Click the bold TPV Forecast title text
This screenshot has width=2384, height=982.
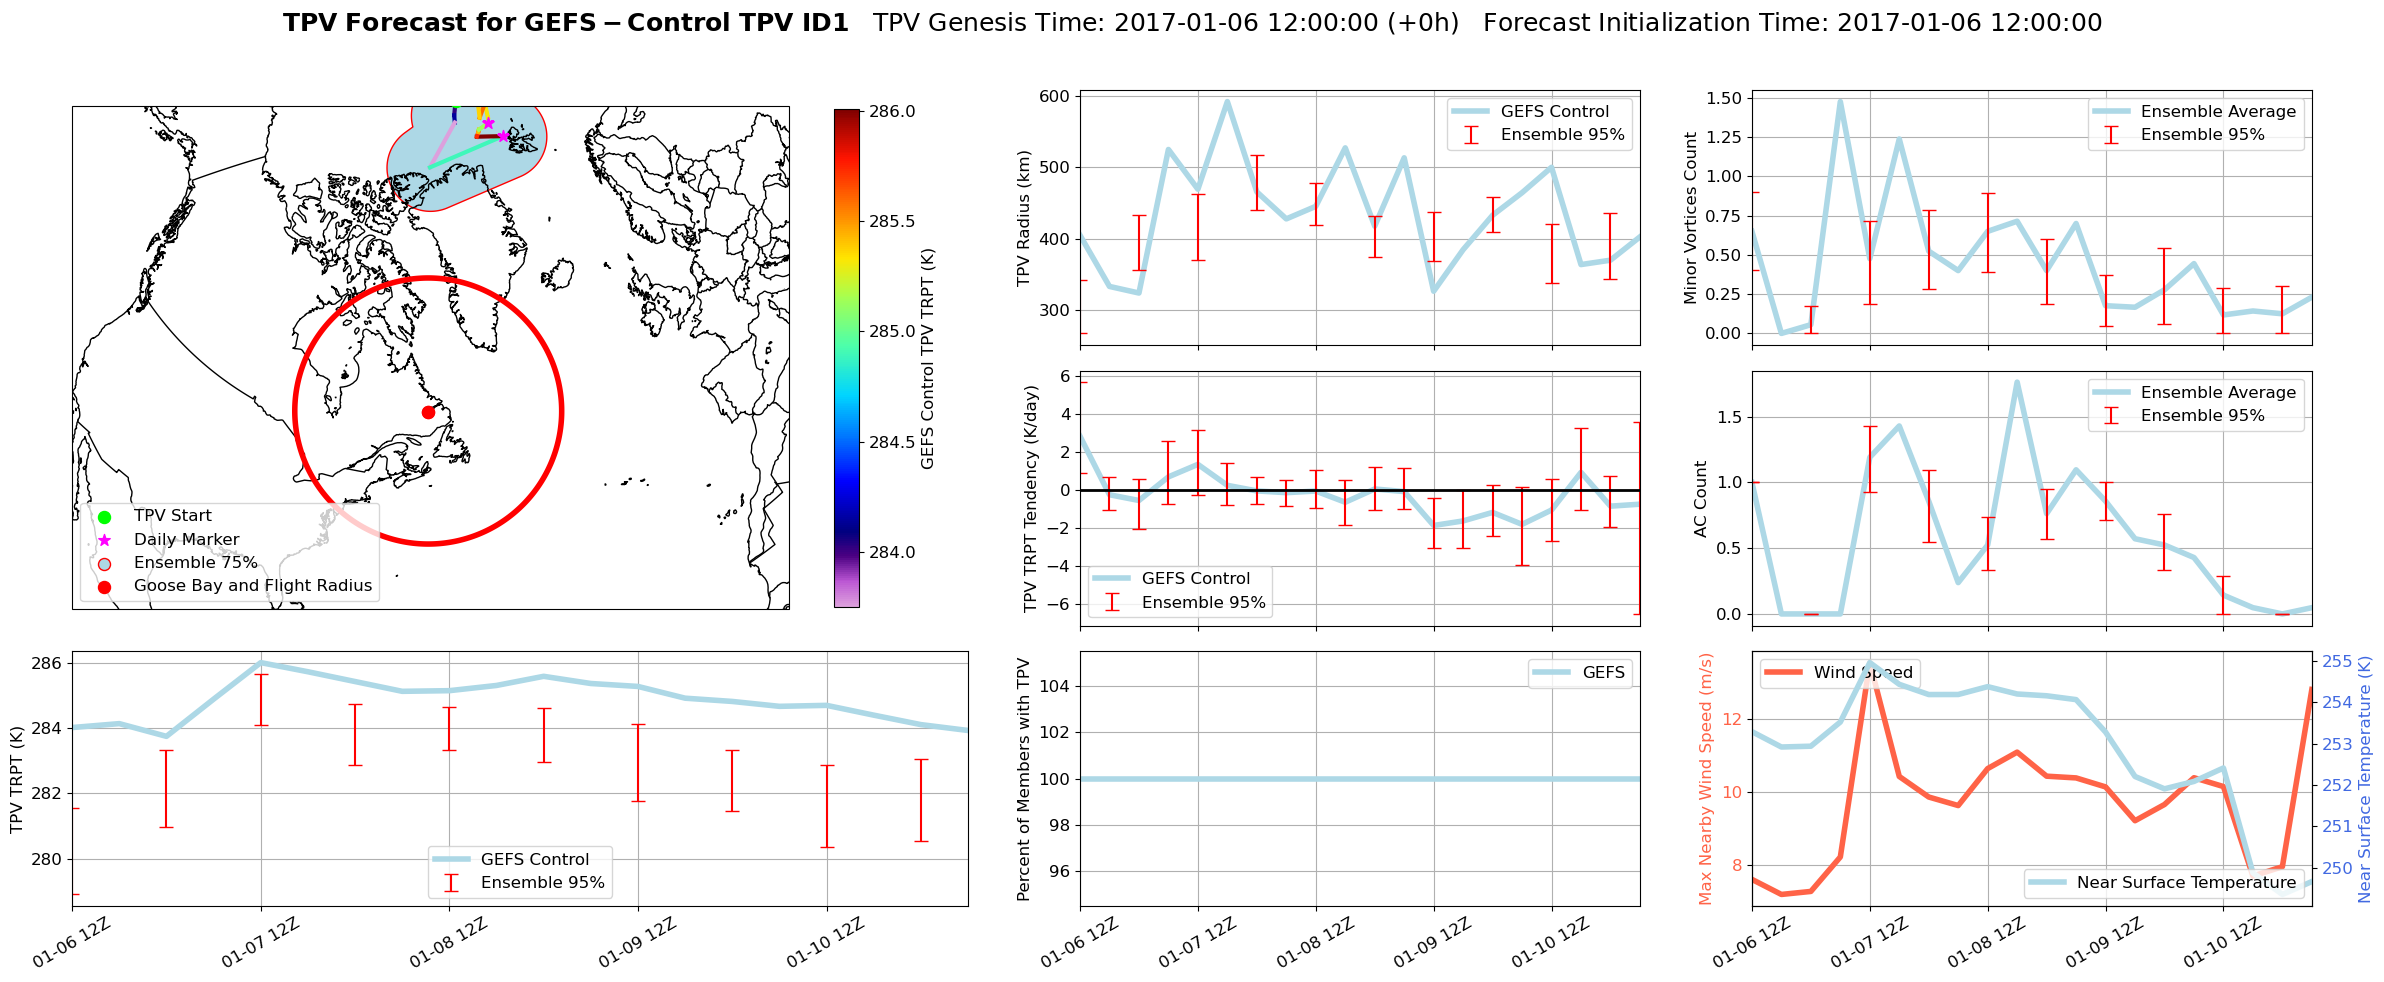point(565,23)
